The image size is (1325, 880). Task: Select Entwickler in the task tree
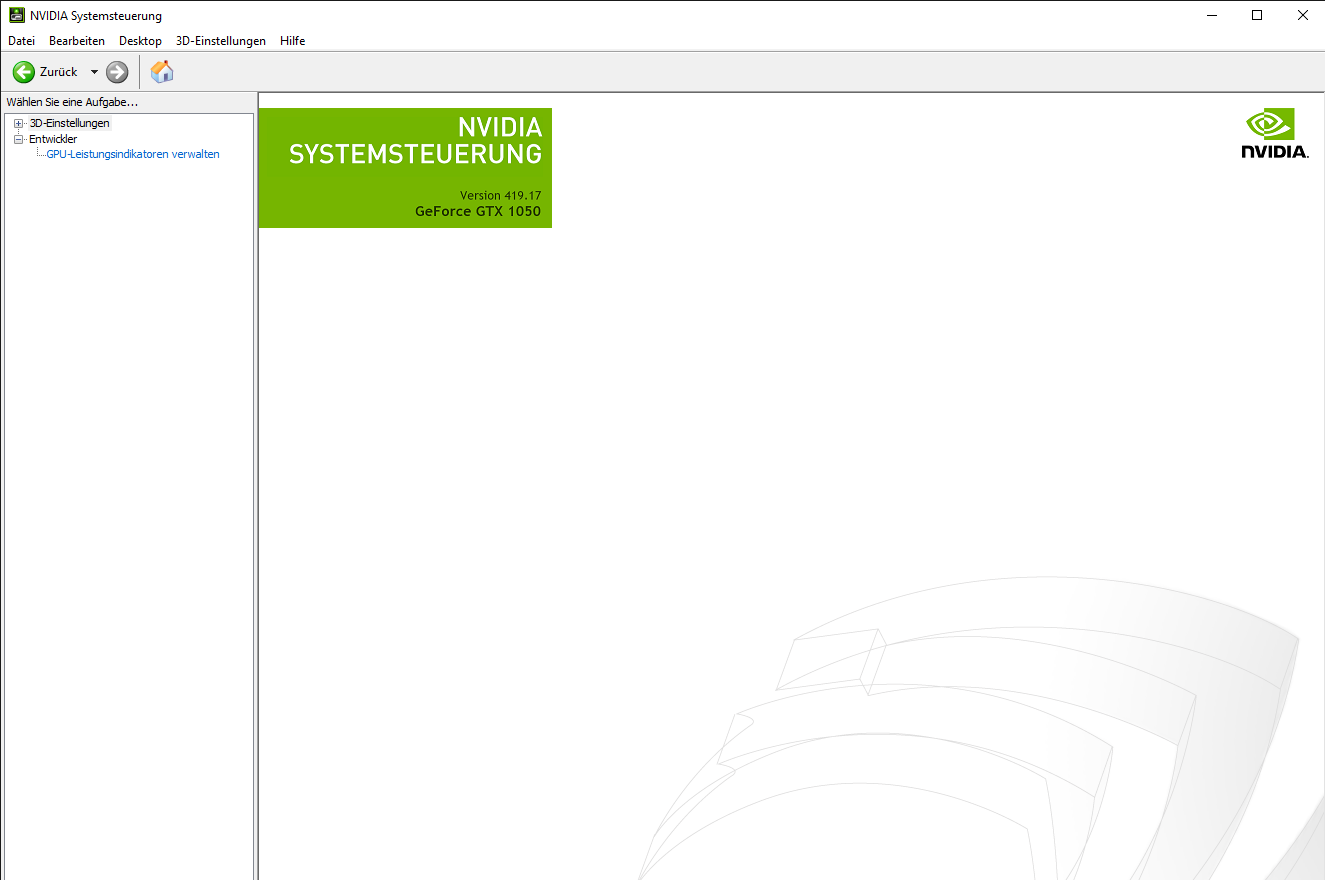[53, 139]
